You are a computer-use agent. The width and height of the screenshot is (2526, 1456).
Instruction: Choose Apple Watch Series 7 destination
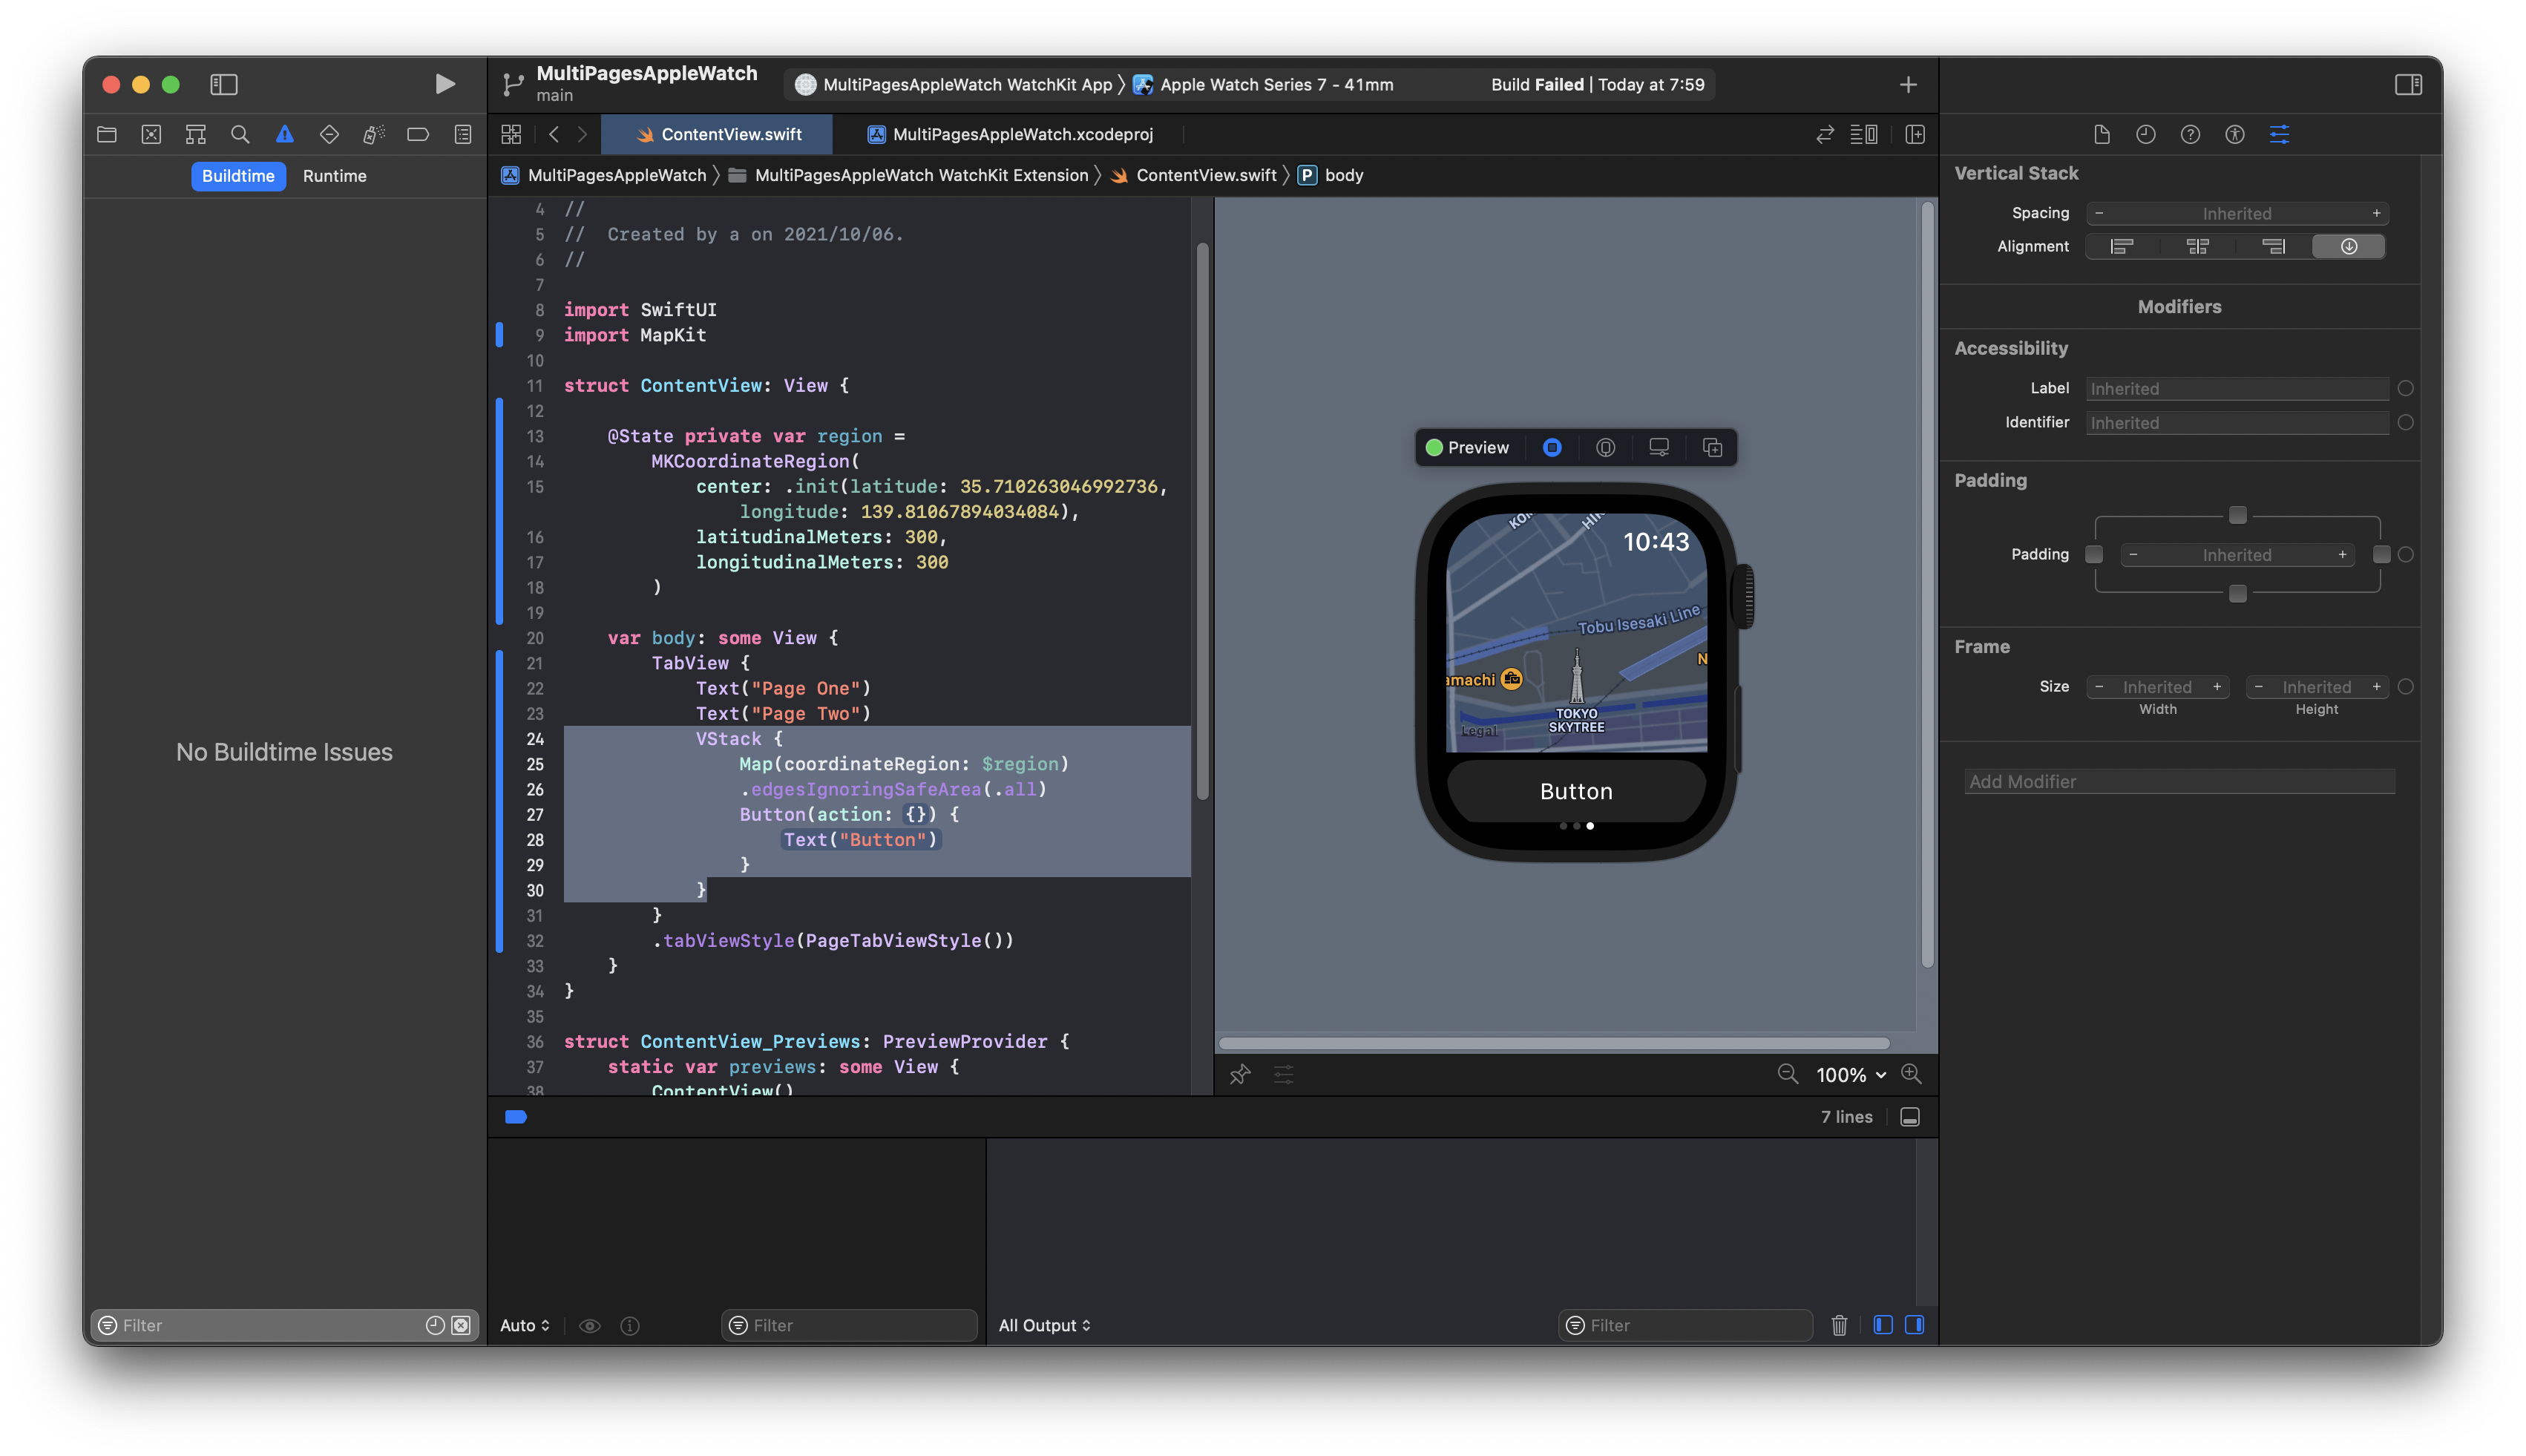(x=1263, y=85)
